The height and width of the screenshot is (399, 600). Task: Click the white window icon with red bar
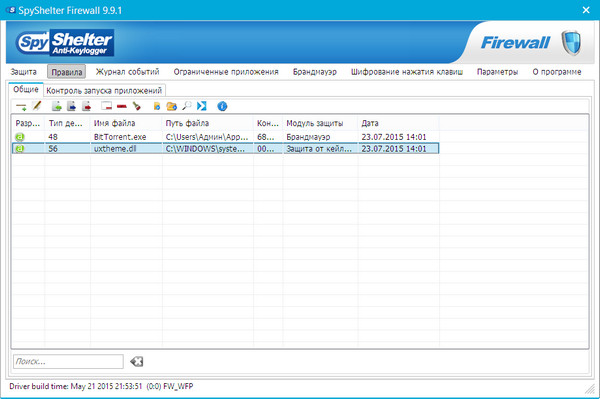[x=106, y=106]
